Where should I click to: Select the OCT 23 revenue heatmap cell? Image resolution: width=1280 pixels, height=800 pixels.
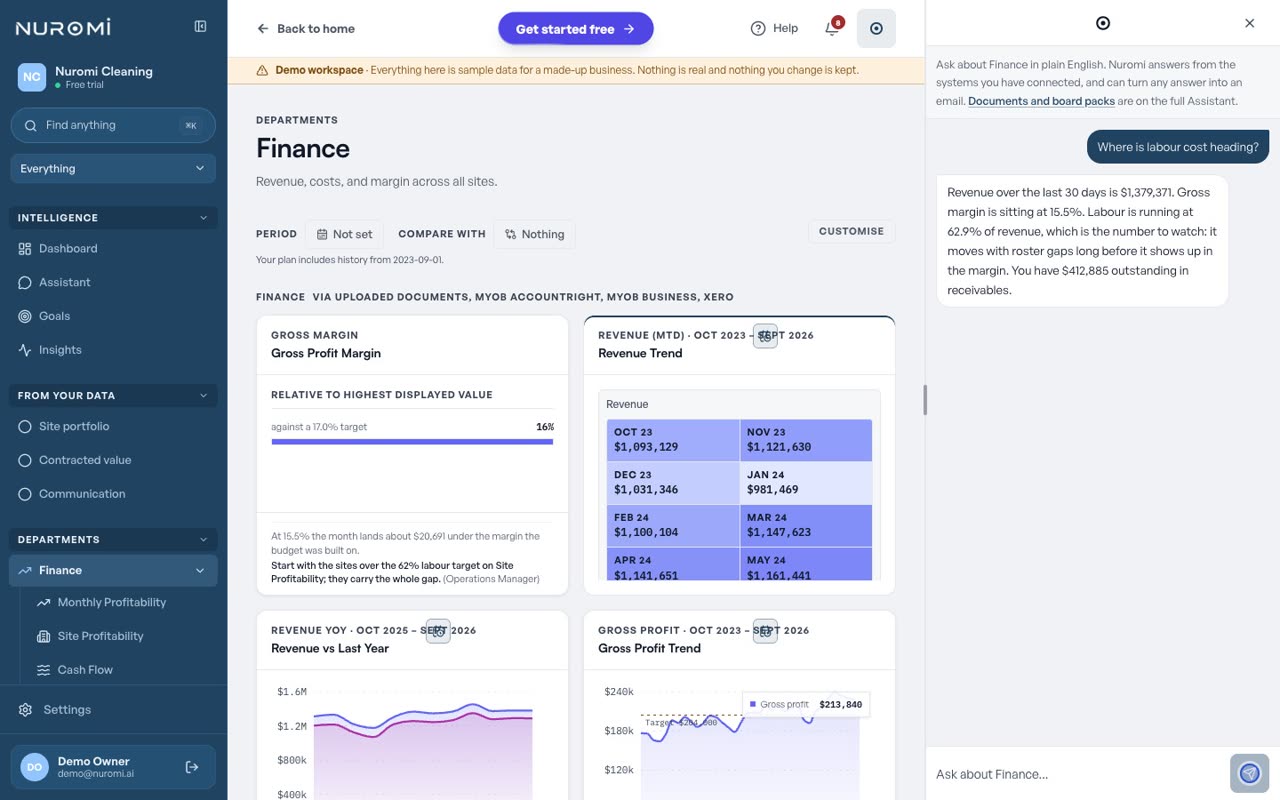tap(672, 440)
